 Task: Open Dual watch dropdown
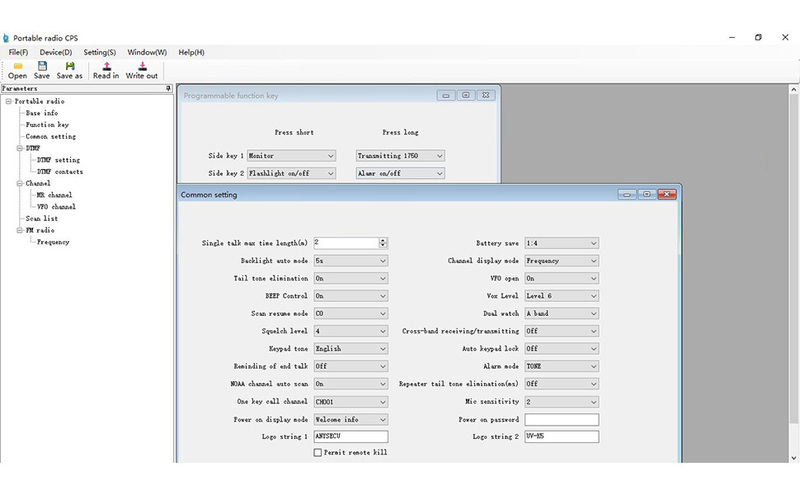pos(562,314)
